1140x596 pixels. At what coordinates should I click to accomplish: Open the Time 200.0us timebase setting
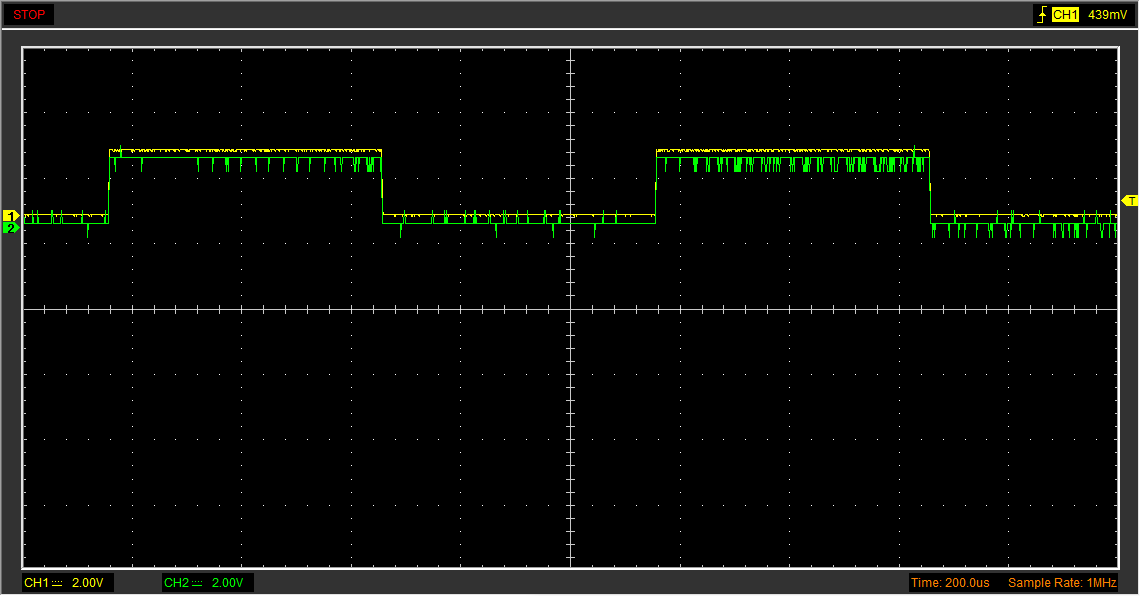coord(950,583)
